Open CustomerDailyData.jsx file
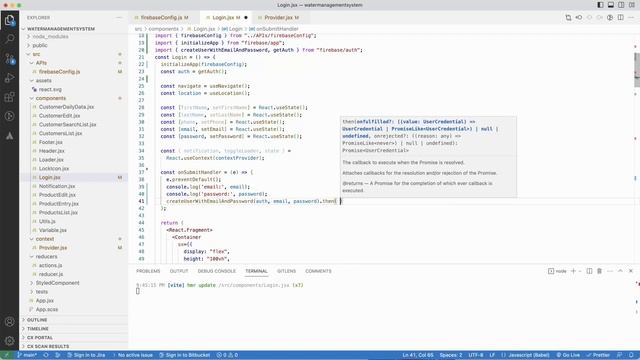 point(66,107)
